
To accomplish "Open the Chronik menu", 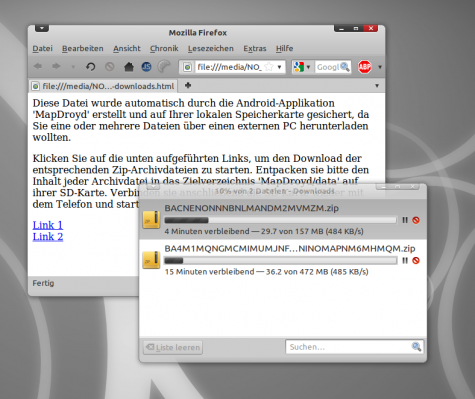I will [164, 49].
